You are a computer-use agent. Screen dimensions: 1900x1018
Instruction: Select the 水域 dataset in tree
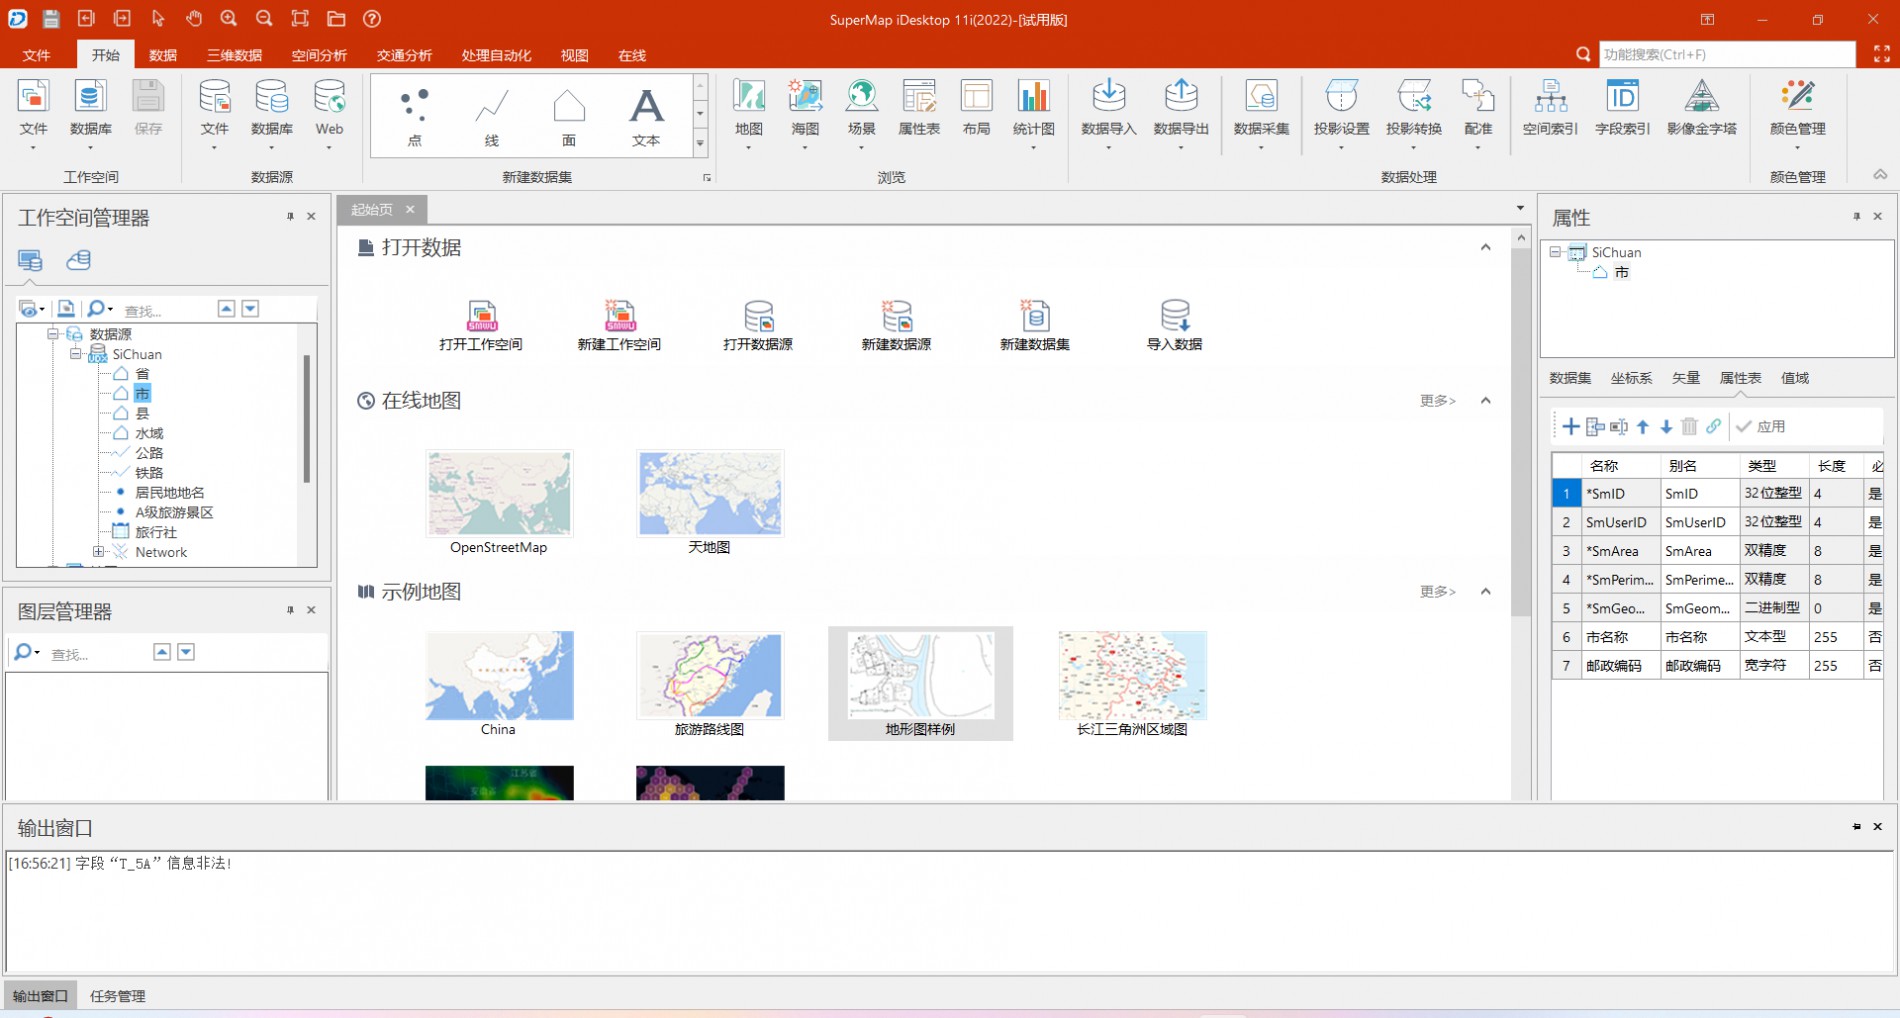[149, 433]
